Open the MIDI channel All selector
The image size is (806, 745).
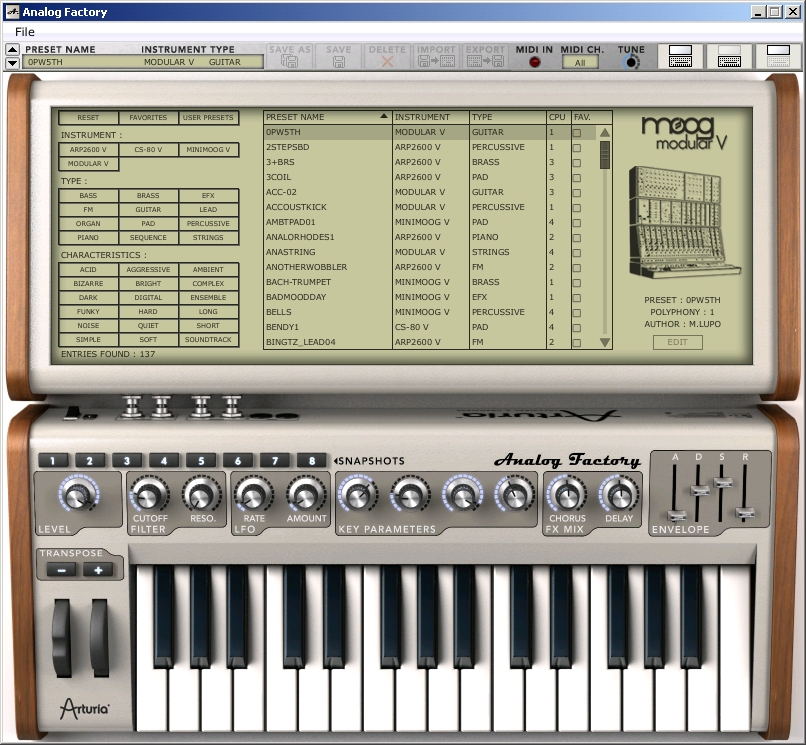point(580,63)
